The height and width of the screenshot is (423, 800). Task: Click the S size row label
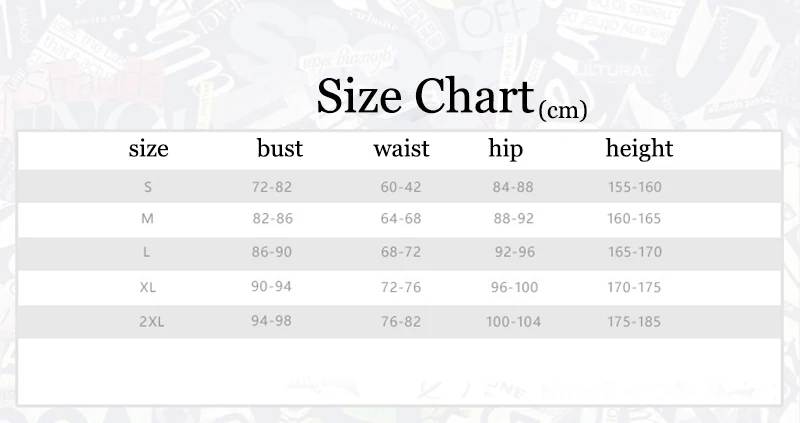coord(149,187)
